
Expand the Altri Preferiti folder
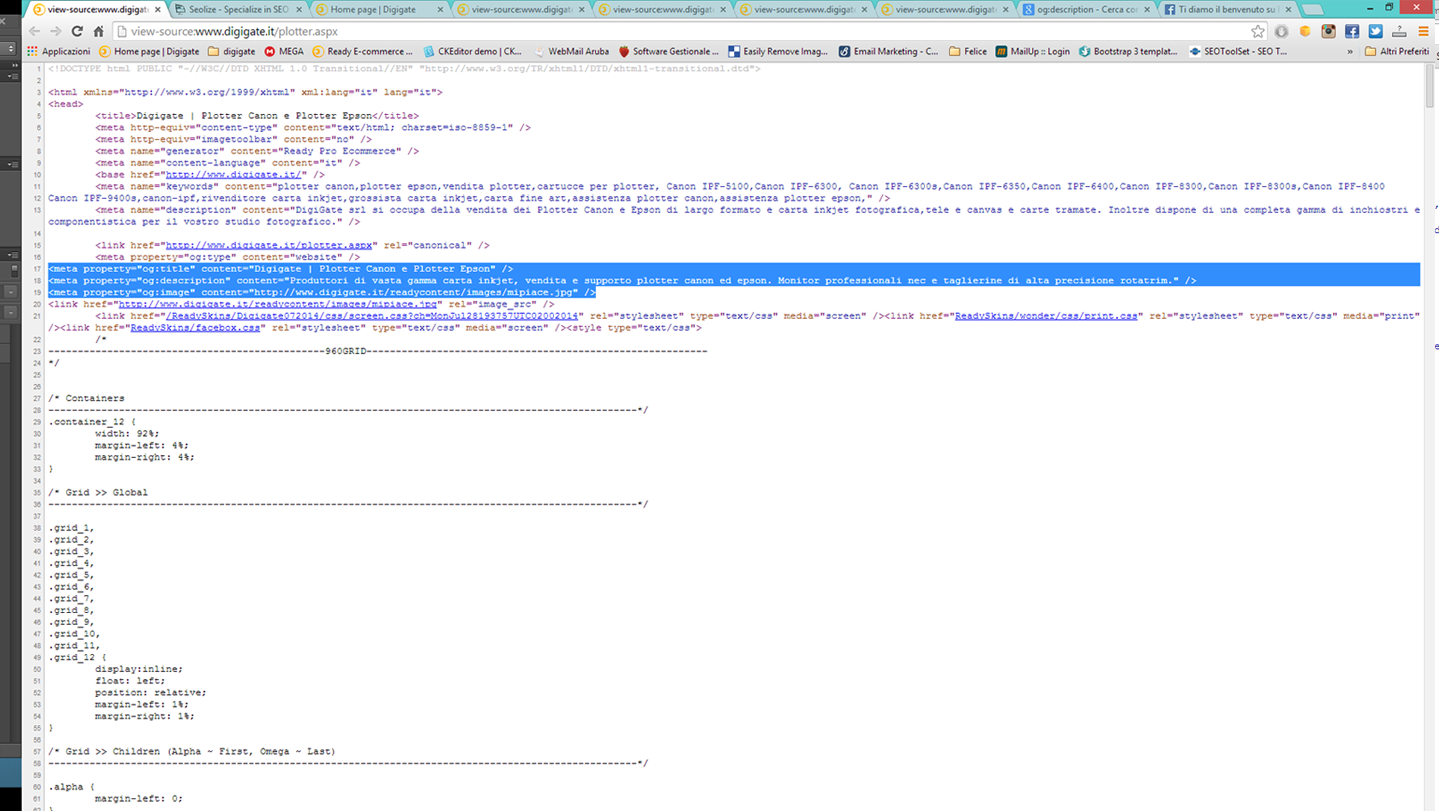pos(1397,51)
